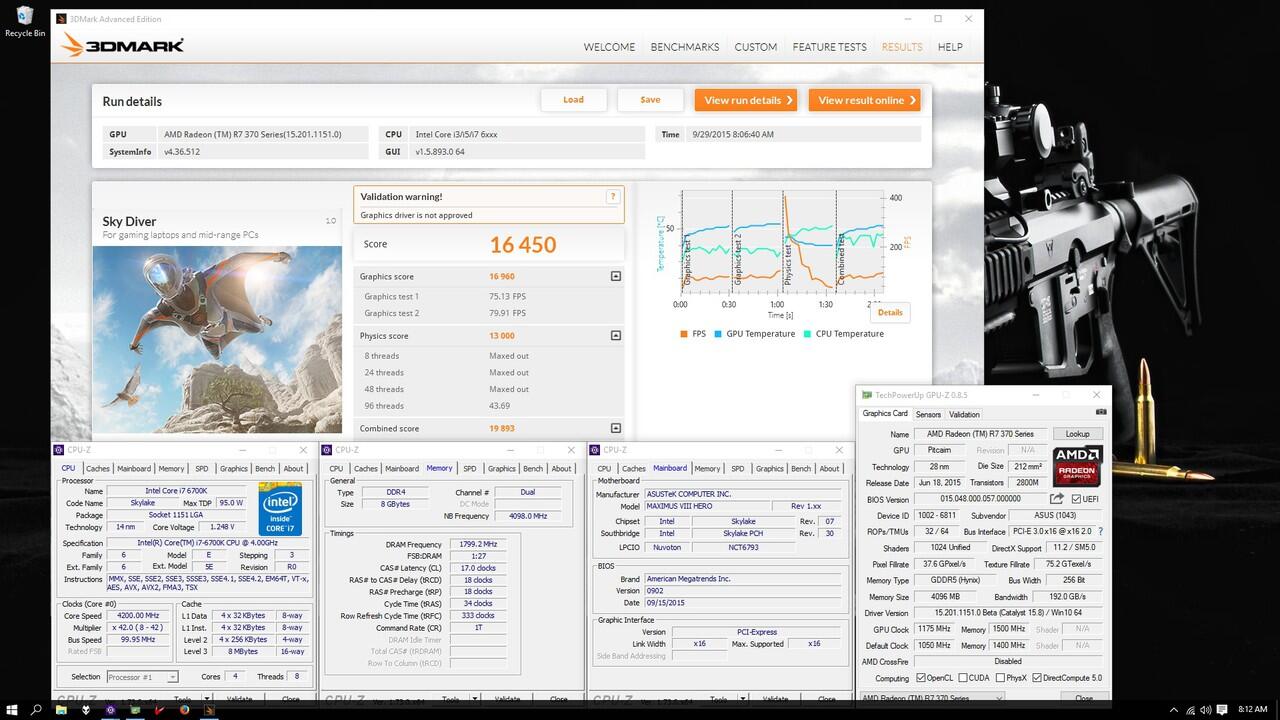Open chart Details button
Viewport: 1280px width, 720px height.
tap(890, 312)
